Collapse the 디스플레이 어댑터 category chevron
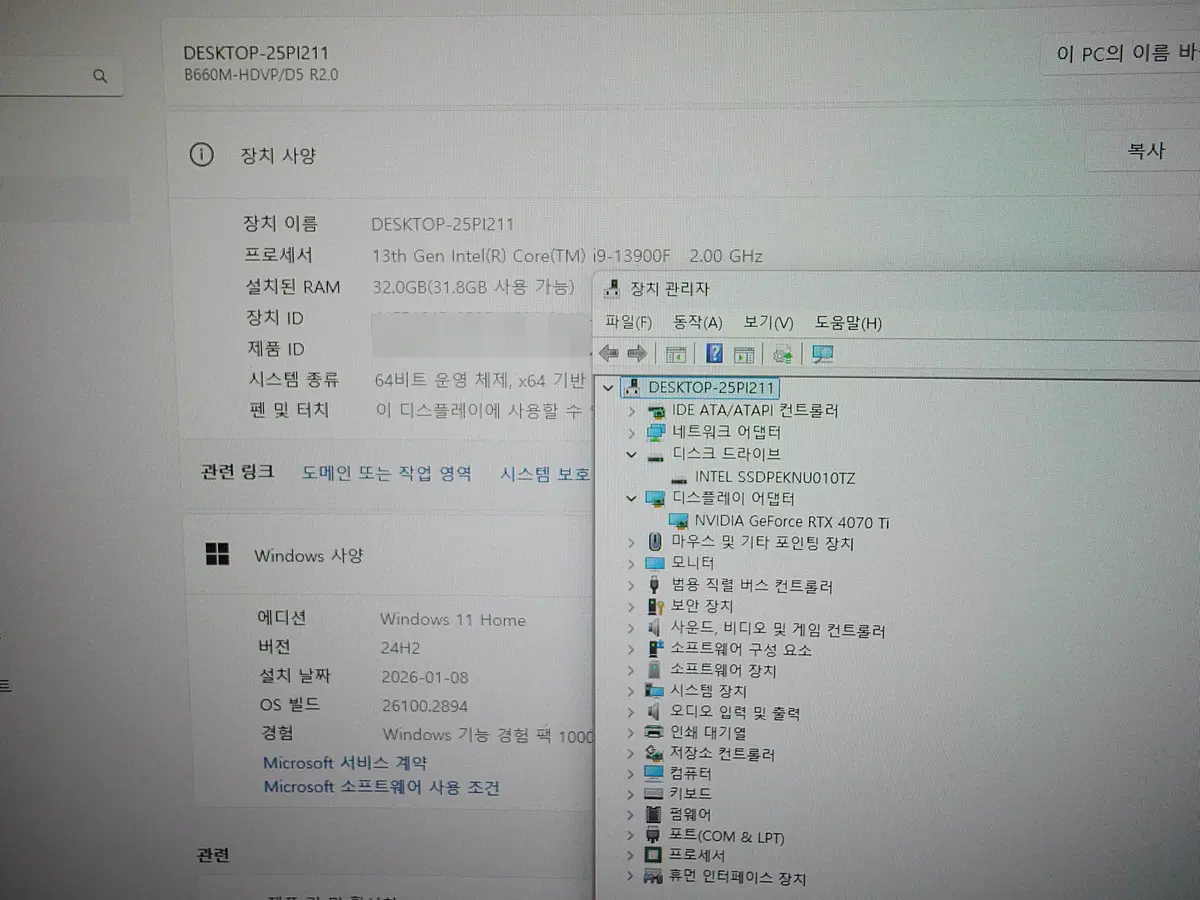Image resolution: width=1200 pixels, height=900 pixels. (630, 498)
